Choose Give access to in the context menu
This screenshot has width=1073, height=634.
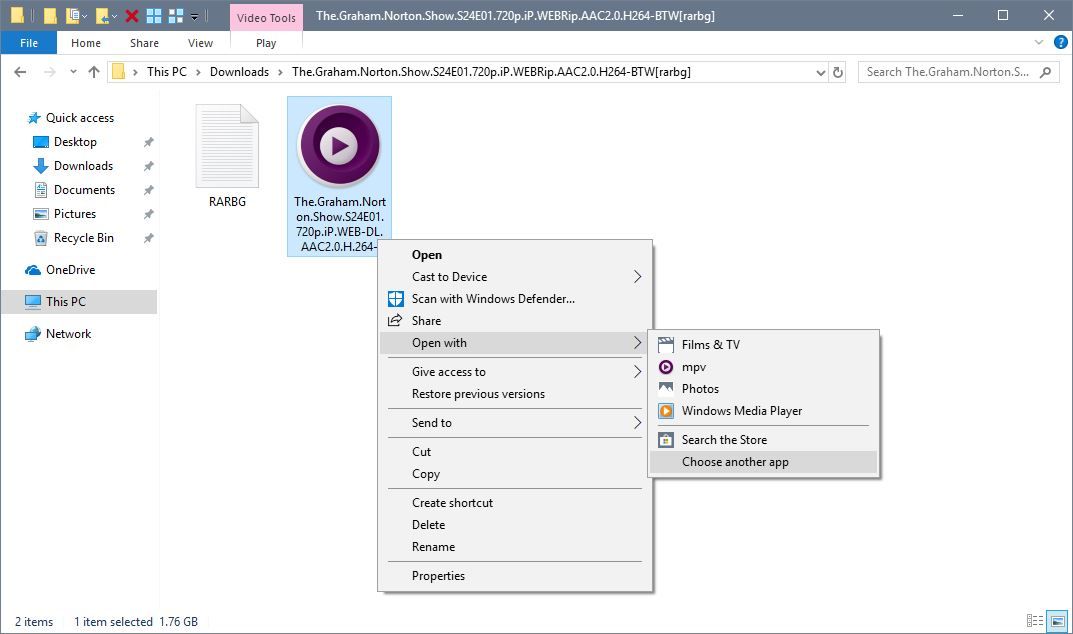point(516,372)
